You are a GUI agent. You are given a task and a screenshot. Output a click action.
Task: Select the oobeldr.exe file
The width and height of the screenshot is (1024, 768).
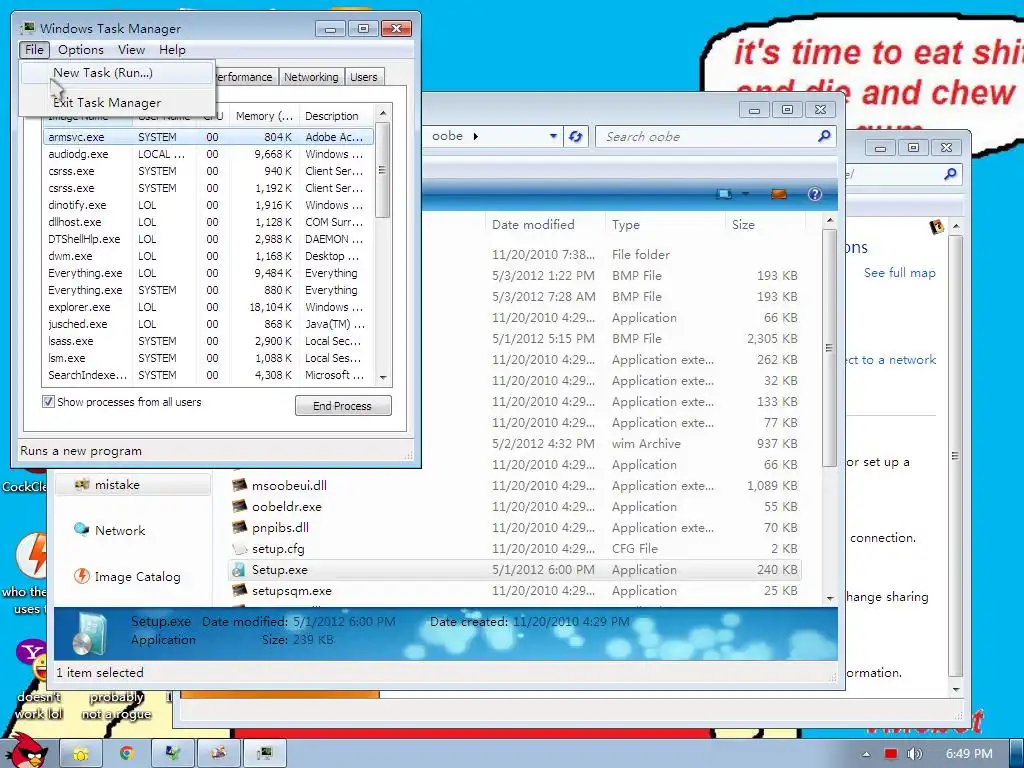515,506
